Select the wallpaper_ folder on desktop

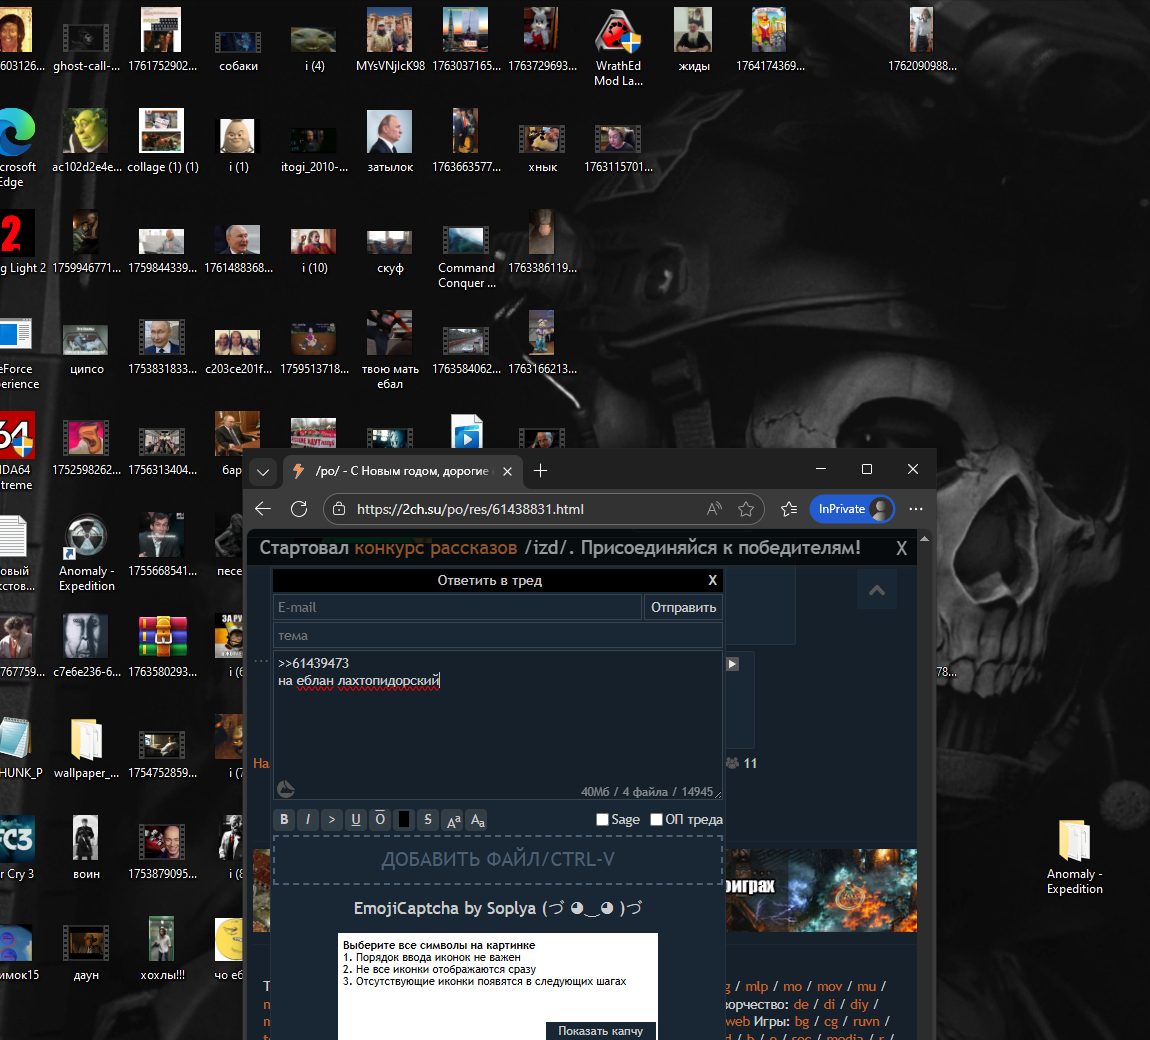(87, 748)
